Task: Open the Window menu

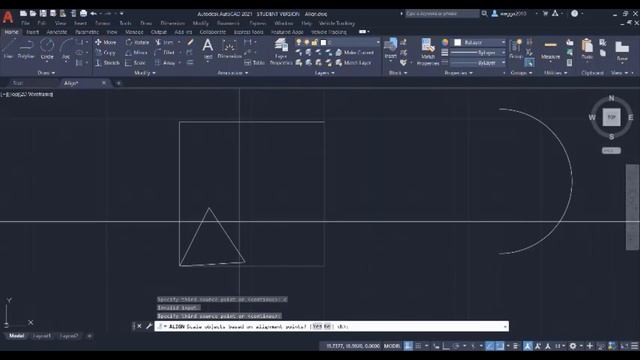Action: (x=284, y=23)
